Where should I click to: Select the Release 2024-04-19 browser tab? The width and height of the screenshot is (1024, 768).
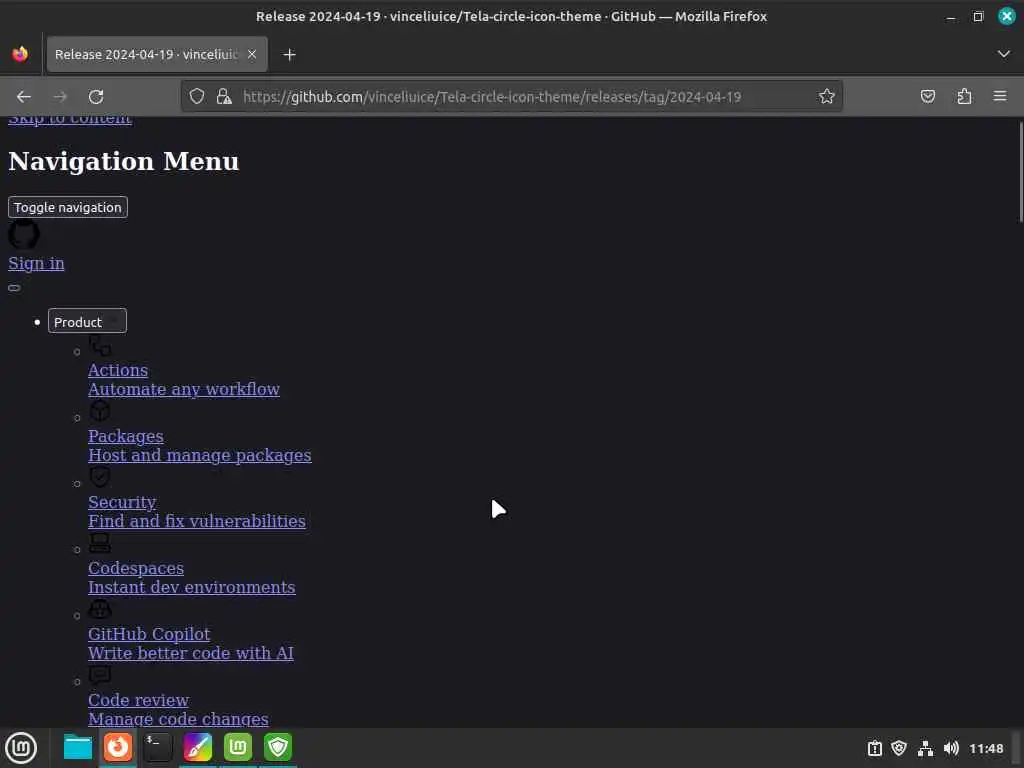tap(157, 54)
